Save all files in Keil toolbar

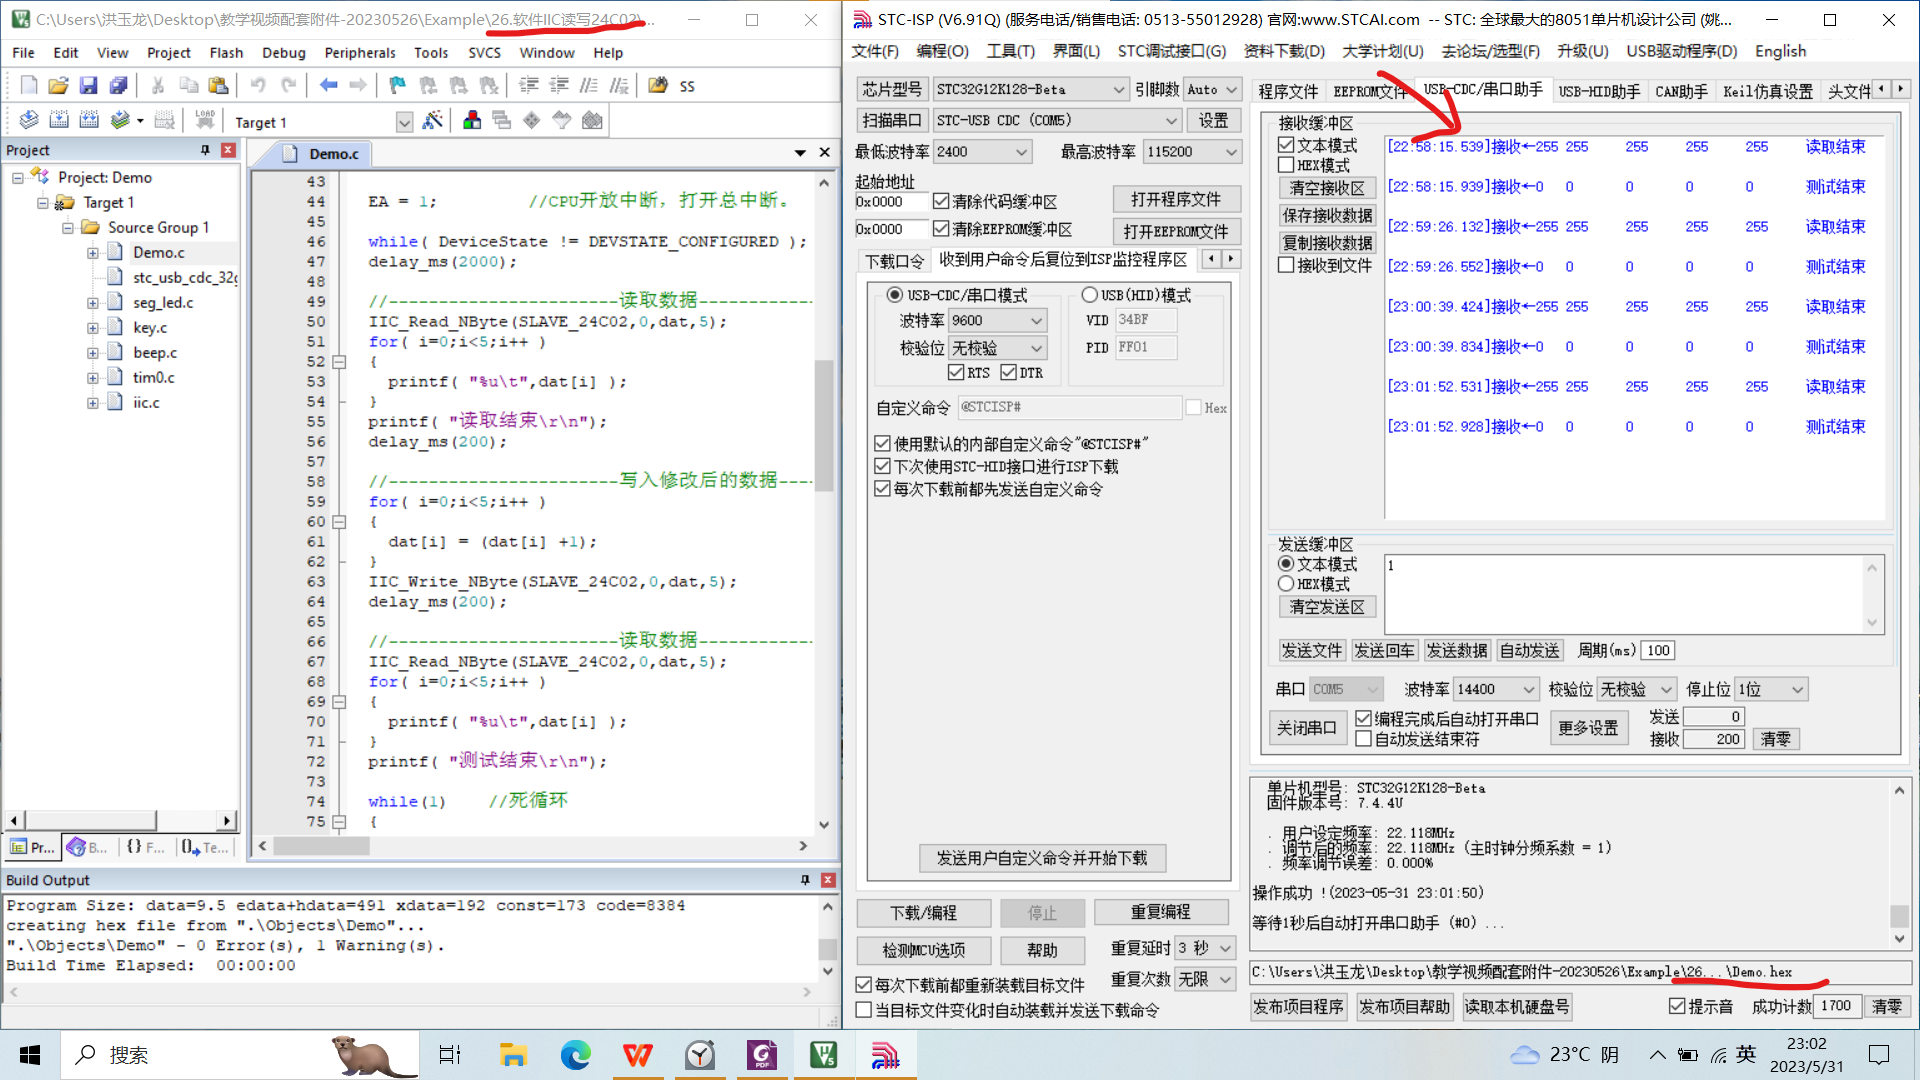118,86
